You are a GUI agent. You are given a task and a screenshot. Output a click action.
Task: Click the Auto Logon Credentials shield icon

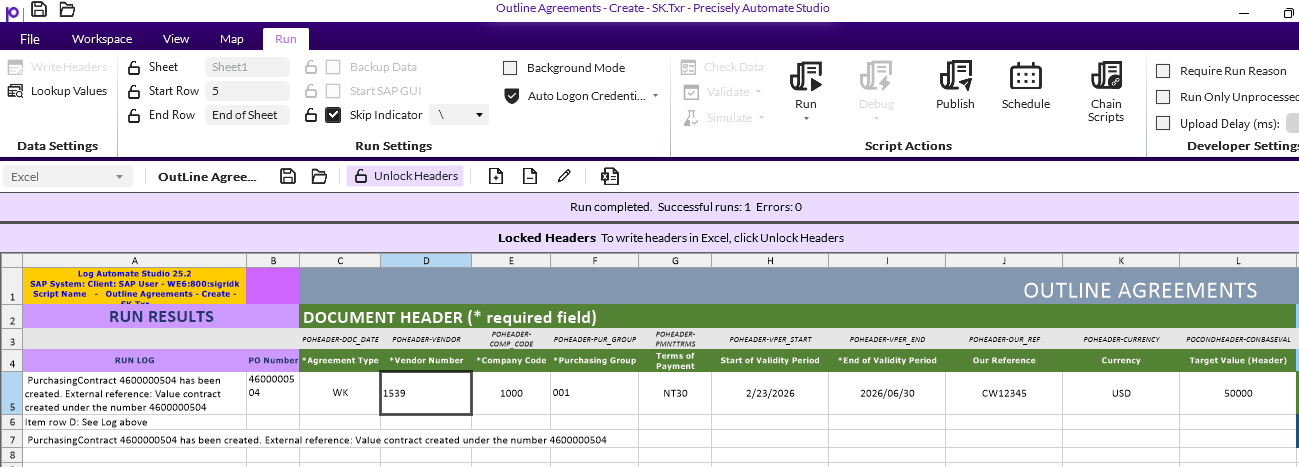(x=511, y=96)
